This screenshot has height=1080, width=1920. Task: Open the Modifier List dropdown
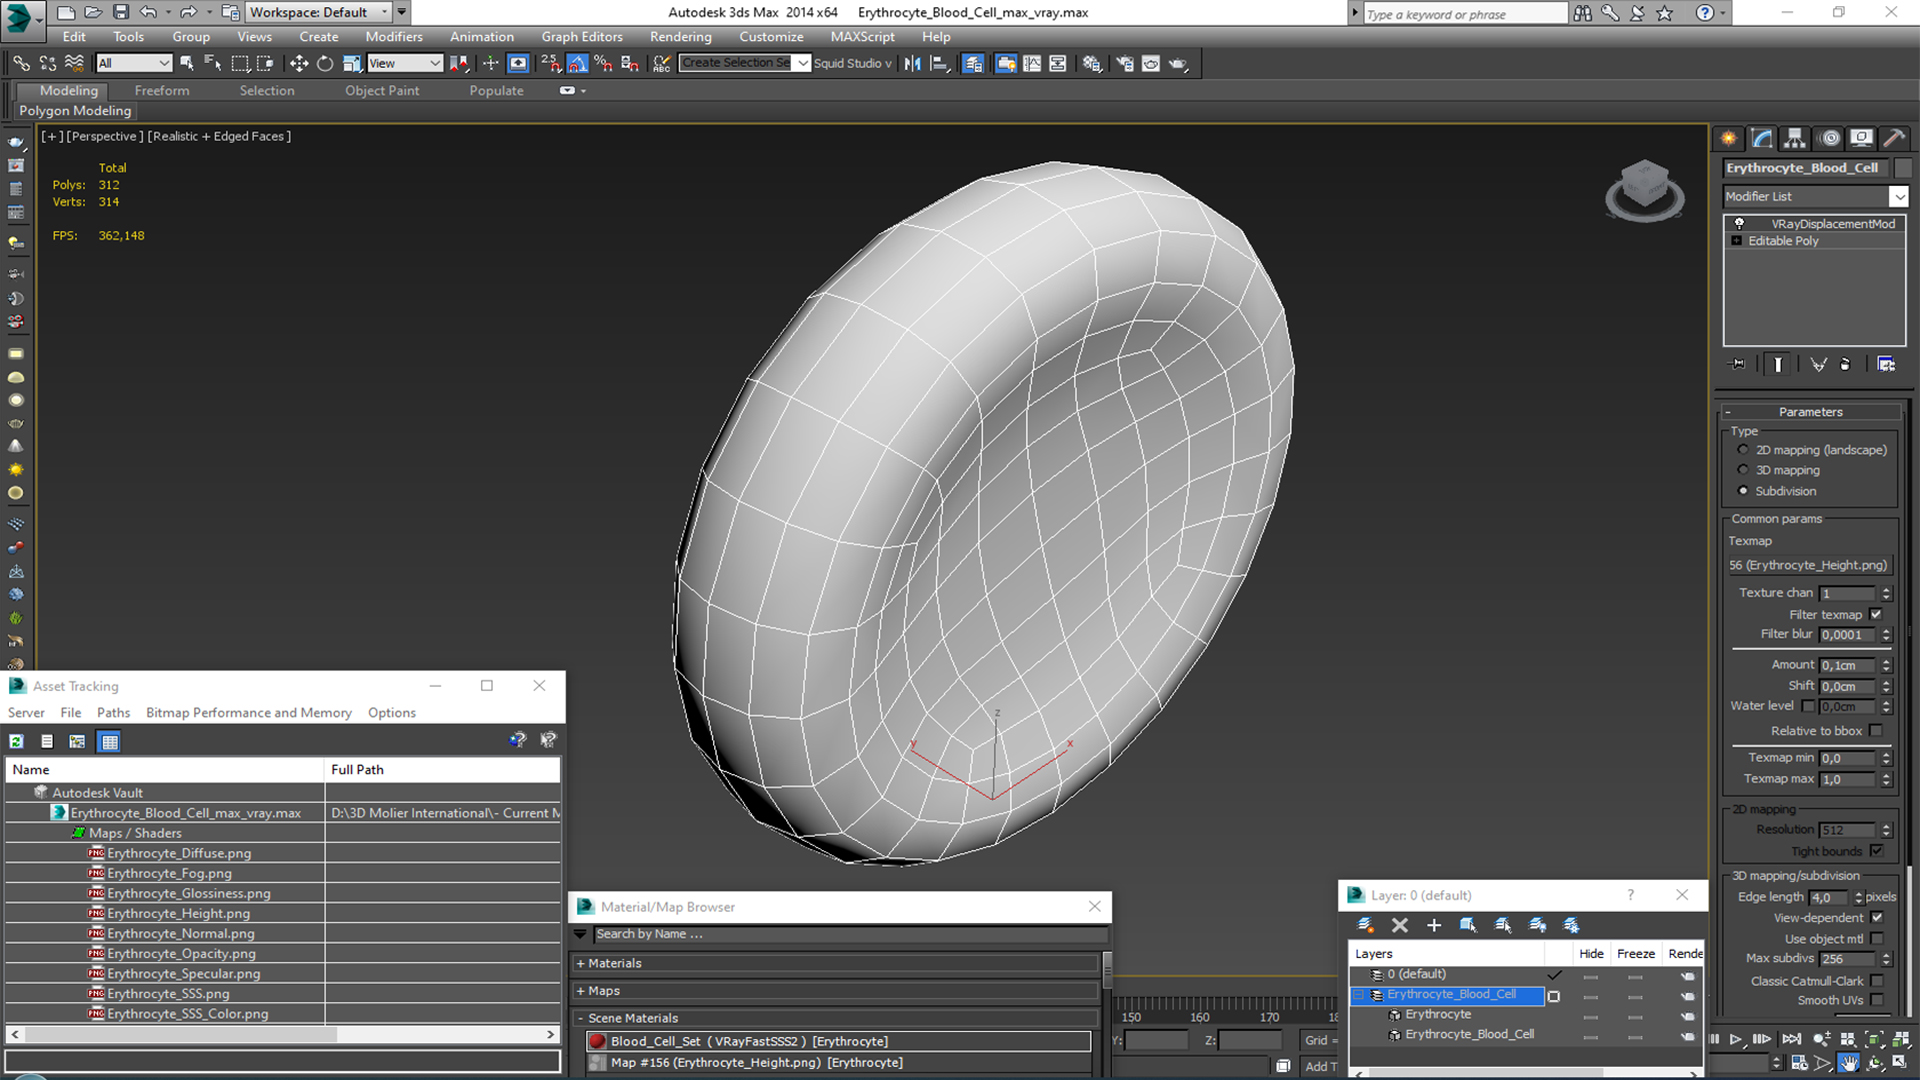point(1898,197)
